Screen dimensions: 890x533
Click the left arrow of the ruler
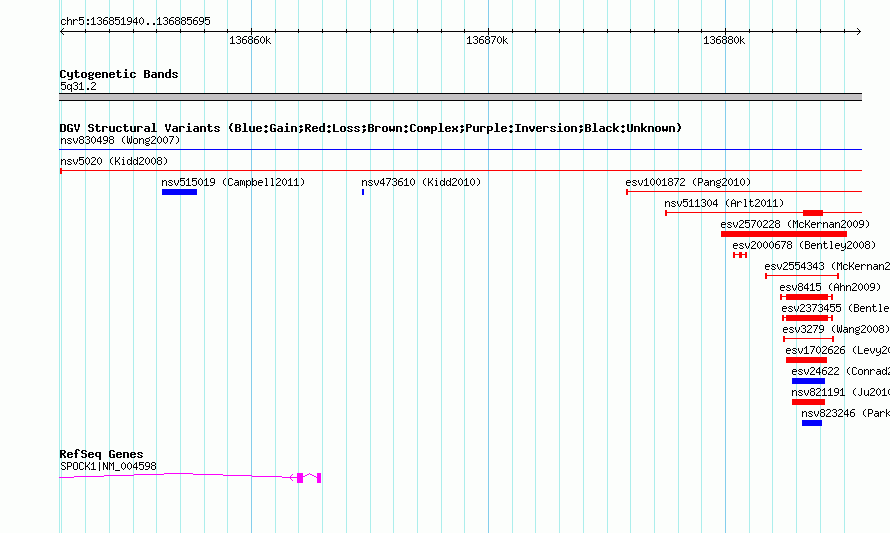coord(62,31)
